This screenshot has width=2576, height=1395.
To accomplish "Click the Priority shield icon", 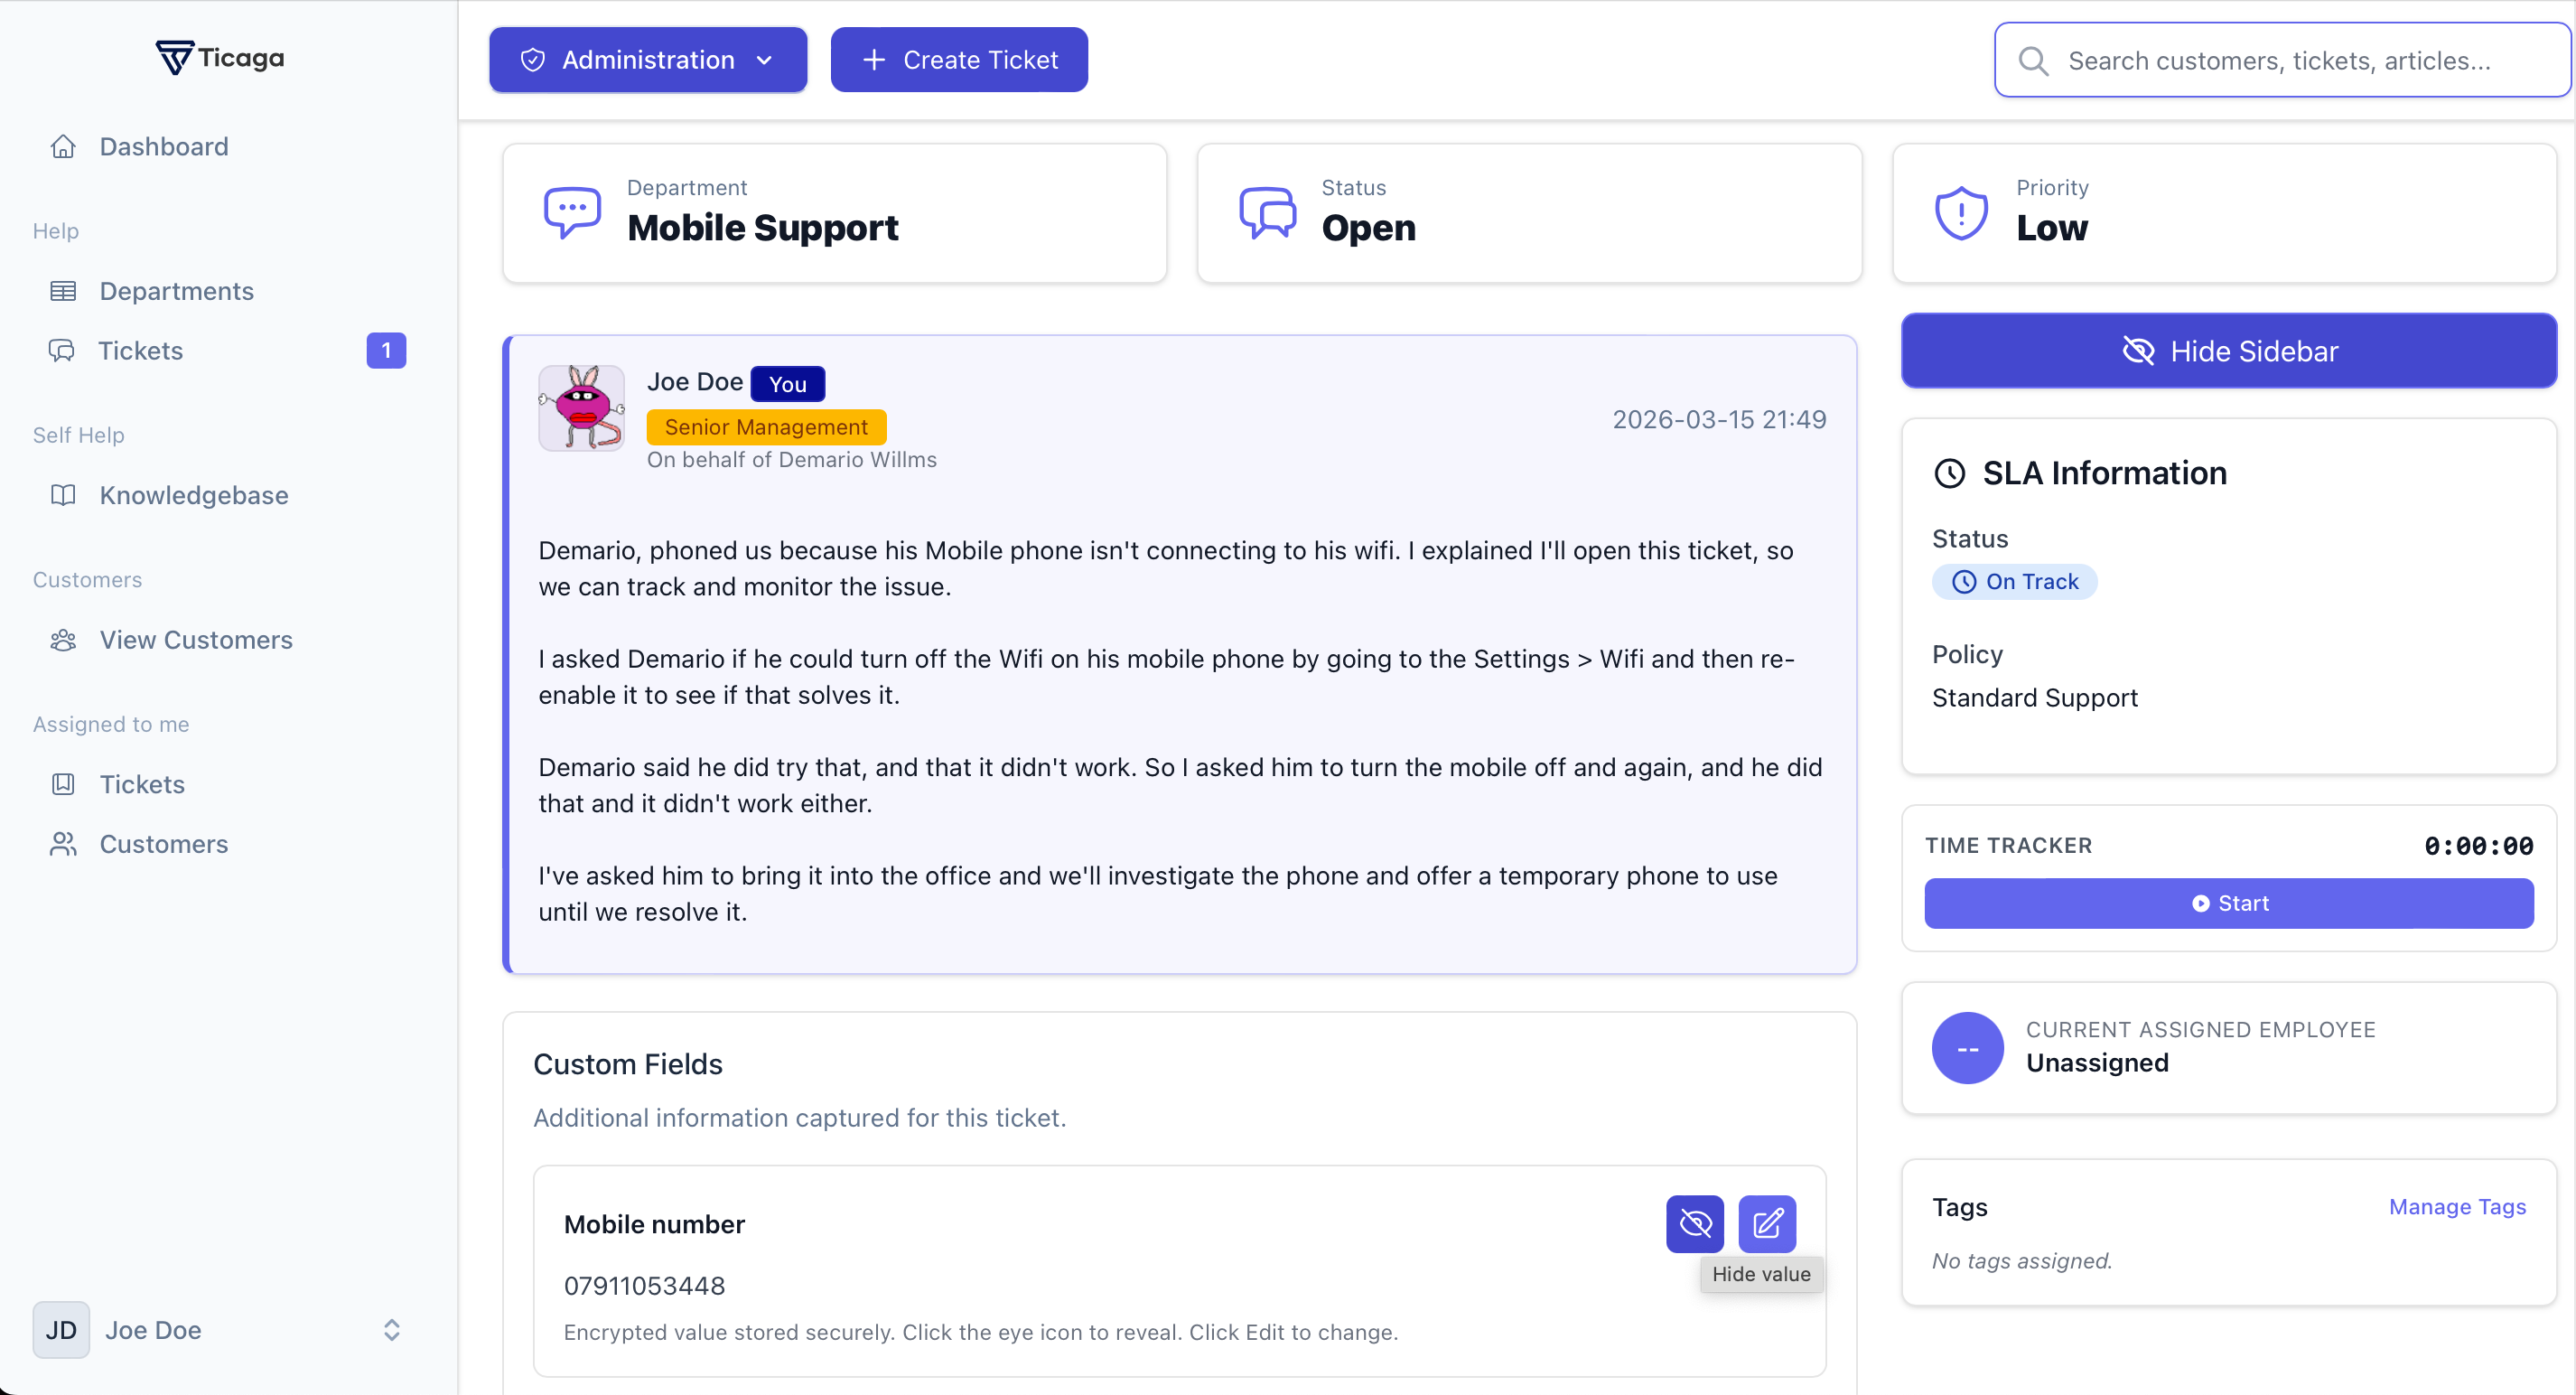I will click(x=1960, y=213).
